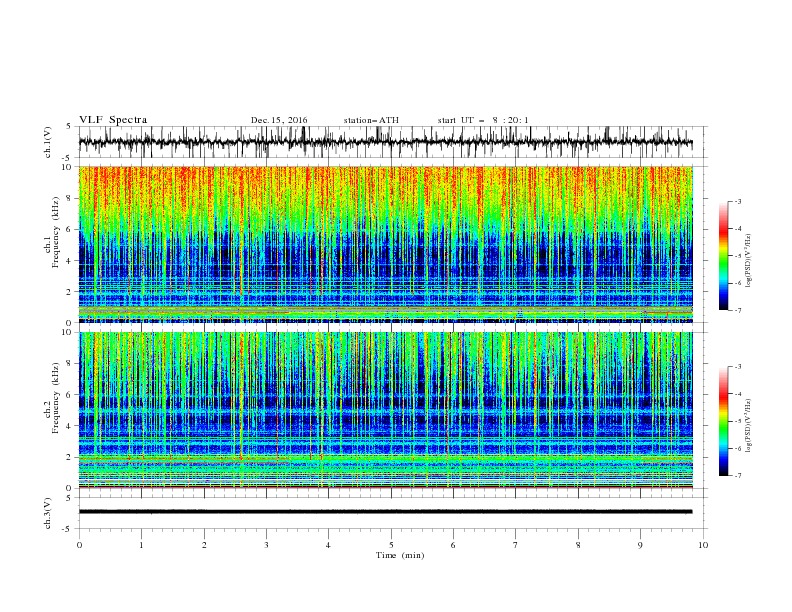Click the time axis tick label "2"
Viewport: 792px width, 612px height.
pyautogui.click(x=204, y=545)
